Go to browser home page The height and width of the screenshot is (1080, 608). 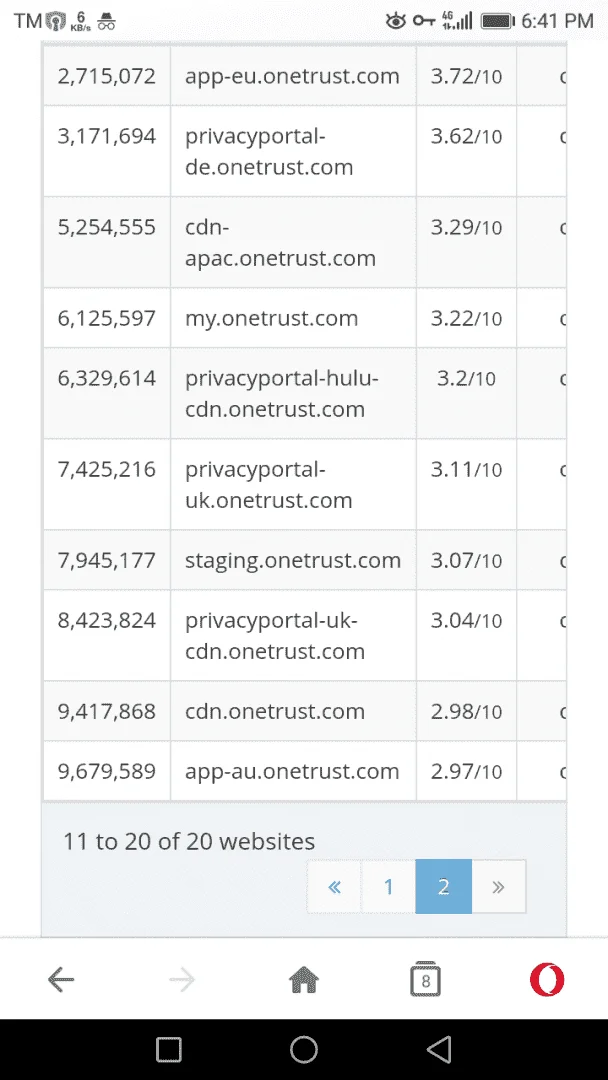pyautogui.click(x=304, y=979)
